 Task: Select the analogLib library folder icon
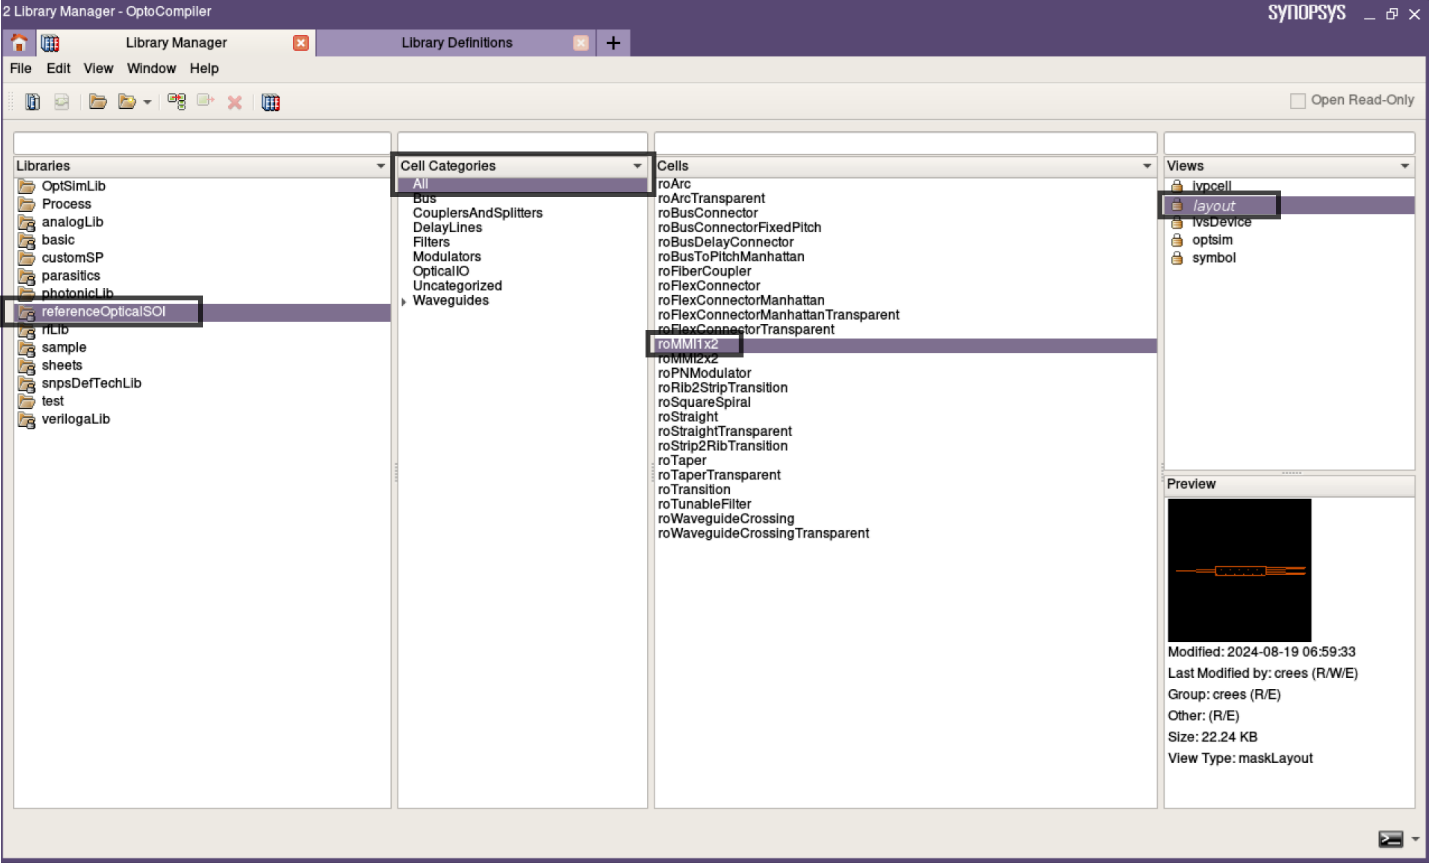[x=27, y=222]
